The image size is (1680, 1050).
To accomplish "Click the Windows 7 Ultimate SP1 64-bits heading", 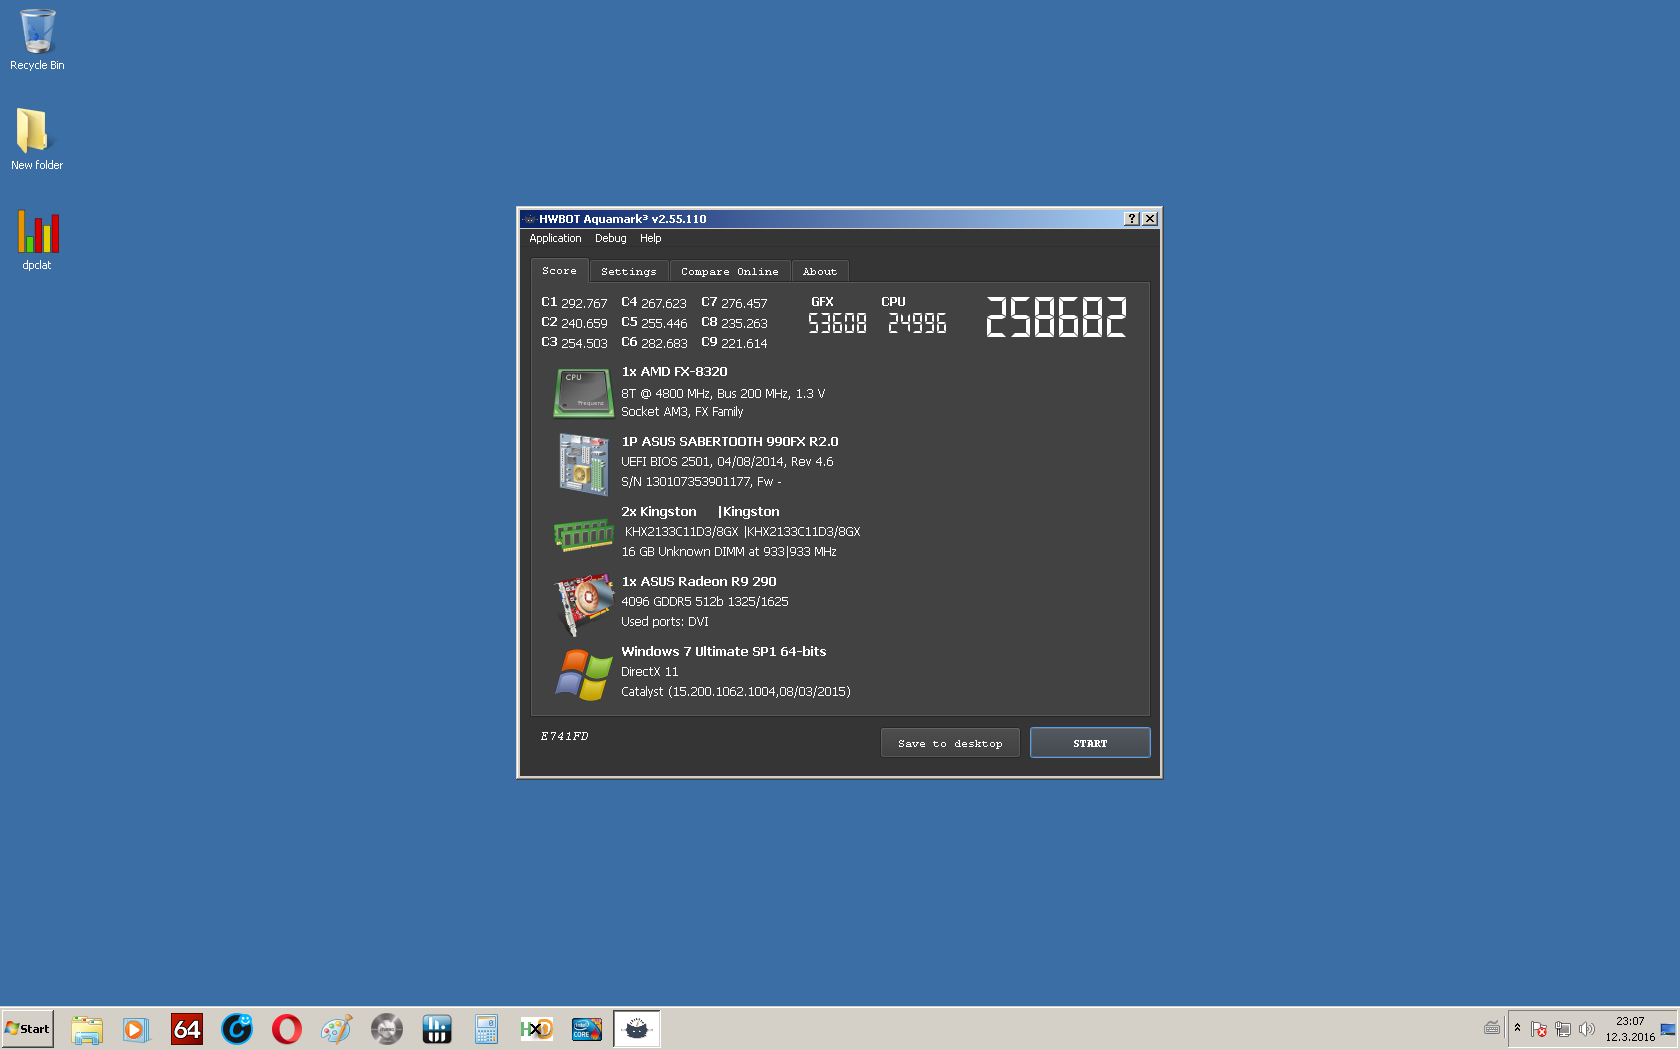I will (x=724, y=651).
